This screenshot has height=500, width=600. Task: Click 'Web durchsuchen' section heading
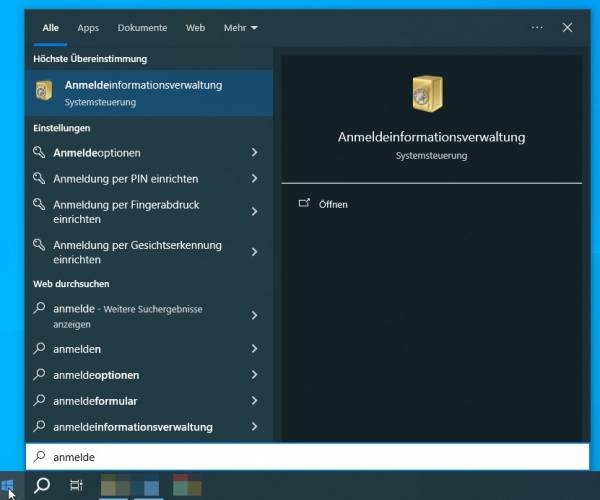(71, 284)
